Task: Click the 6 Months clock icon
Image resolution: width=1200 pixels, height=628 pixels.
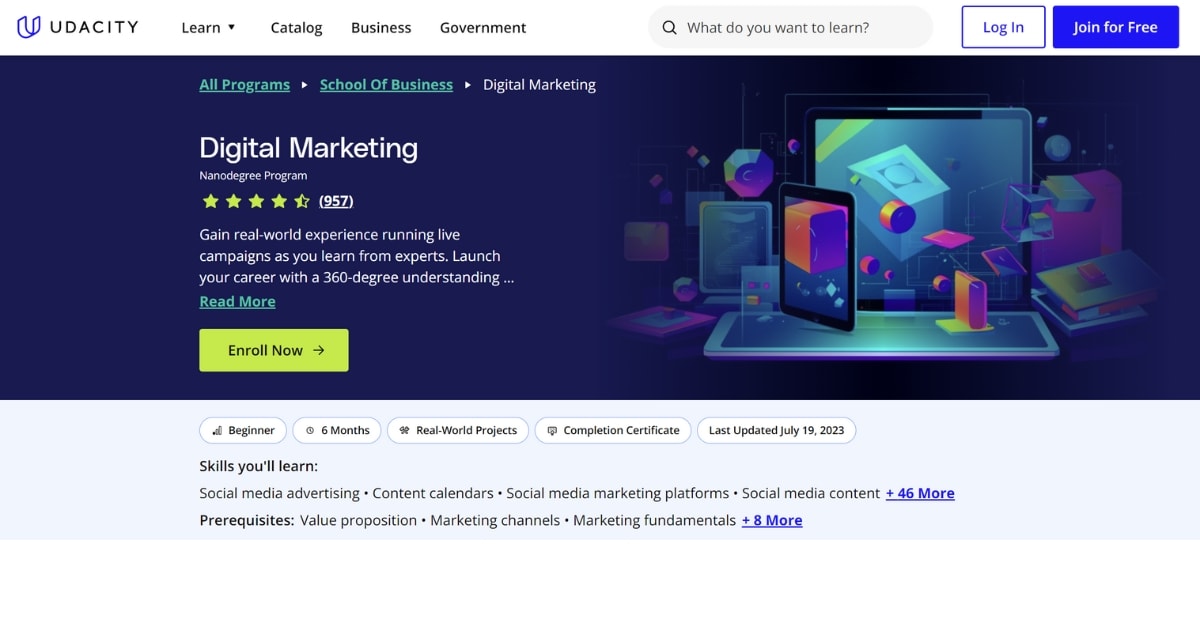Action: click(310, 431)
